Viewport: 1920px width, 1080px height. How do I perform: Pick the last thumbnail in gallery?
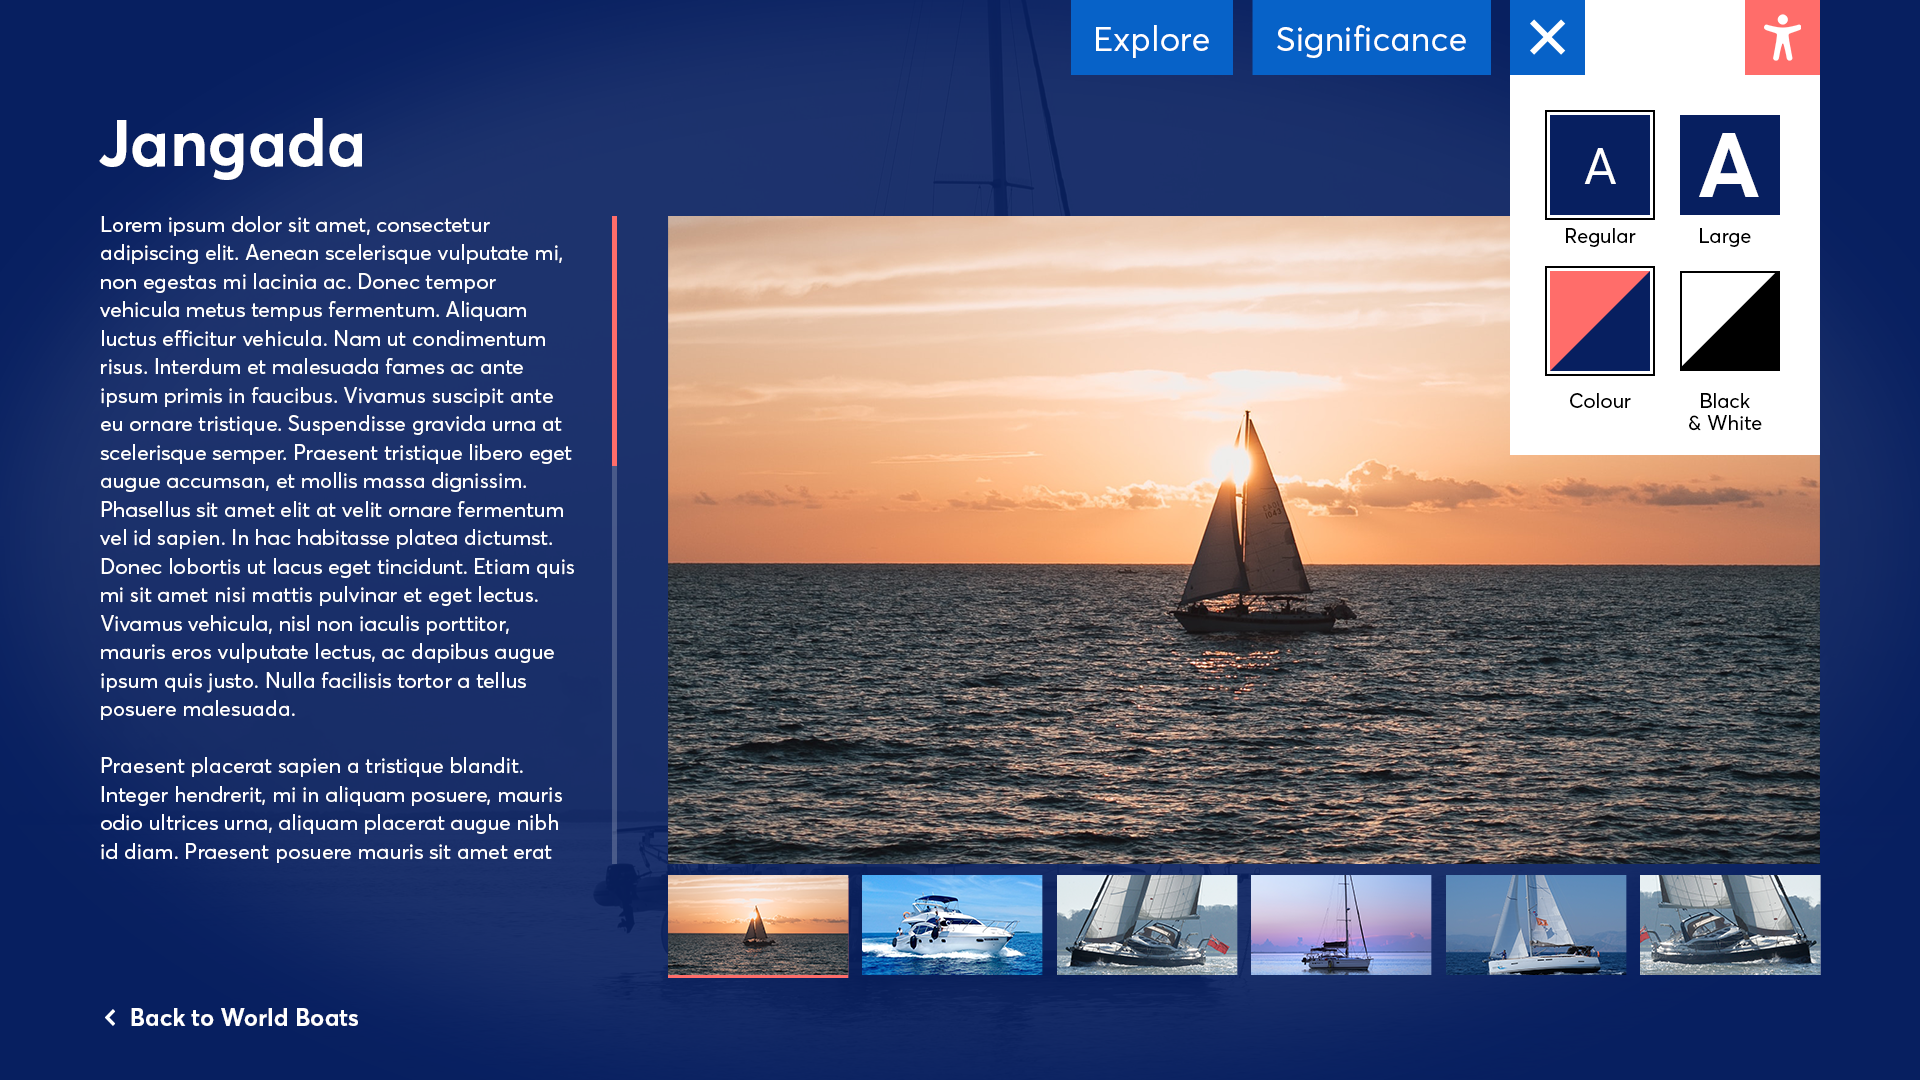pos(1729,925)
